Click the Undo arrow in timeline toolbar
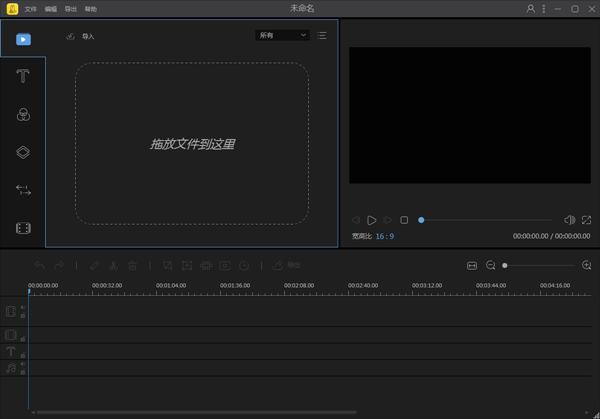The image size is (600, 419). point(39,265)
